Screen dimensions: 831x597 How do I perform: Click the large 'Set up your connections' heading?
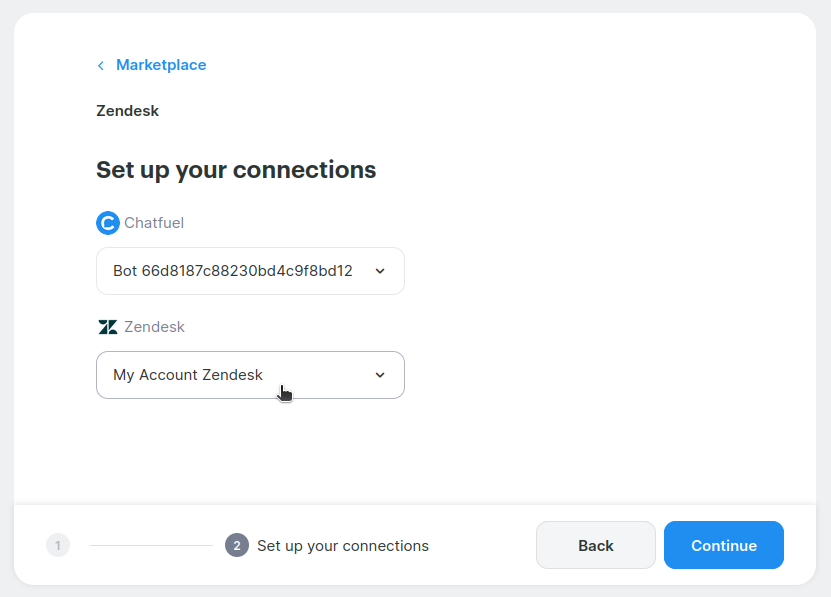click(x=236, y=170)
